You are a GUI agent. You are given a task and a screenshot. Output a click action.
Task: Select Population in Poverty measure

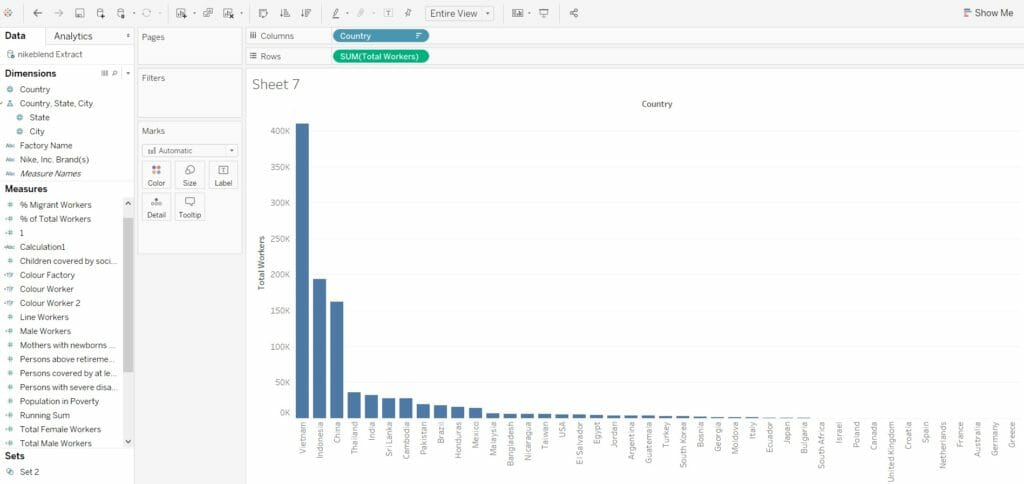tap(59, 401)
